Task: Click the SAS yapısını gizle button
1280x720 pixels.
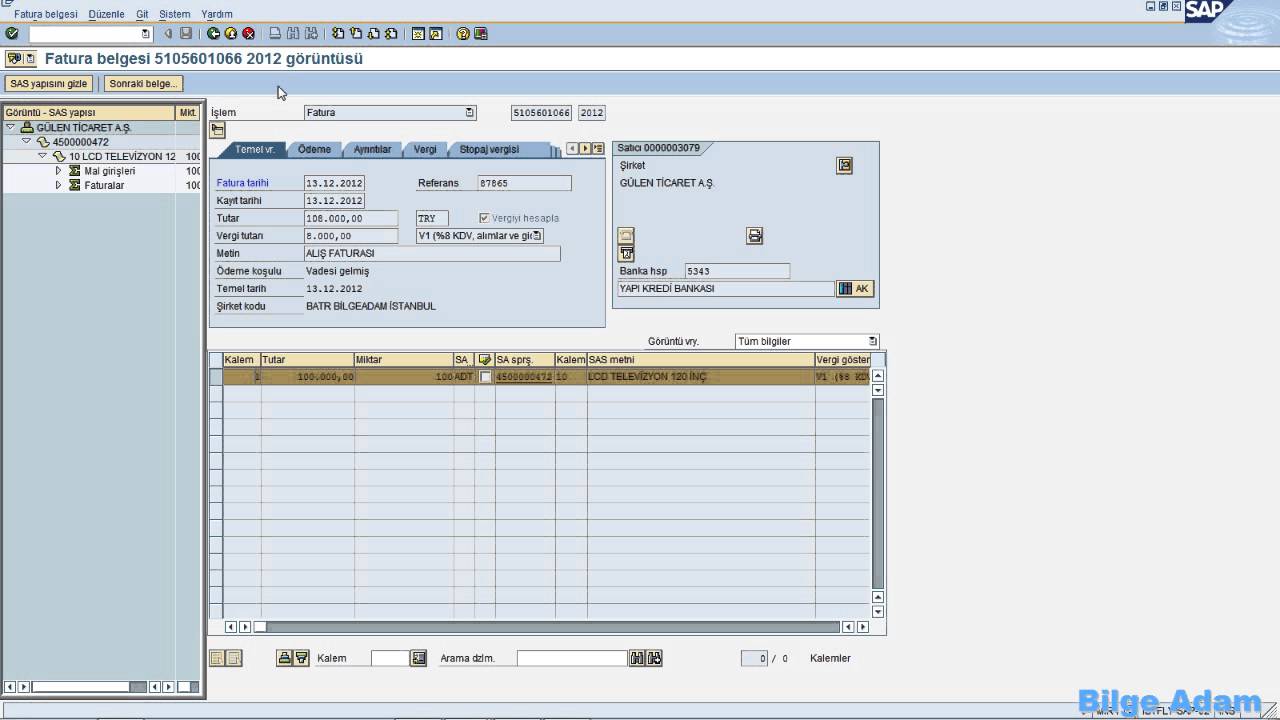Action: pyautogui.click(x=49, y=84)
